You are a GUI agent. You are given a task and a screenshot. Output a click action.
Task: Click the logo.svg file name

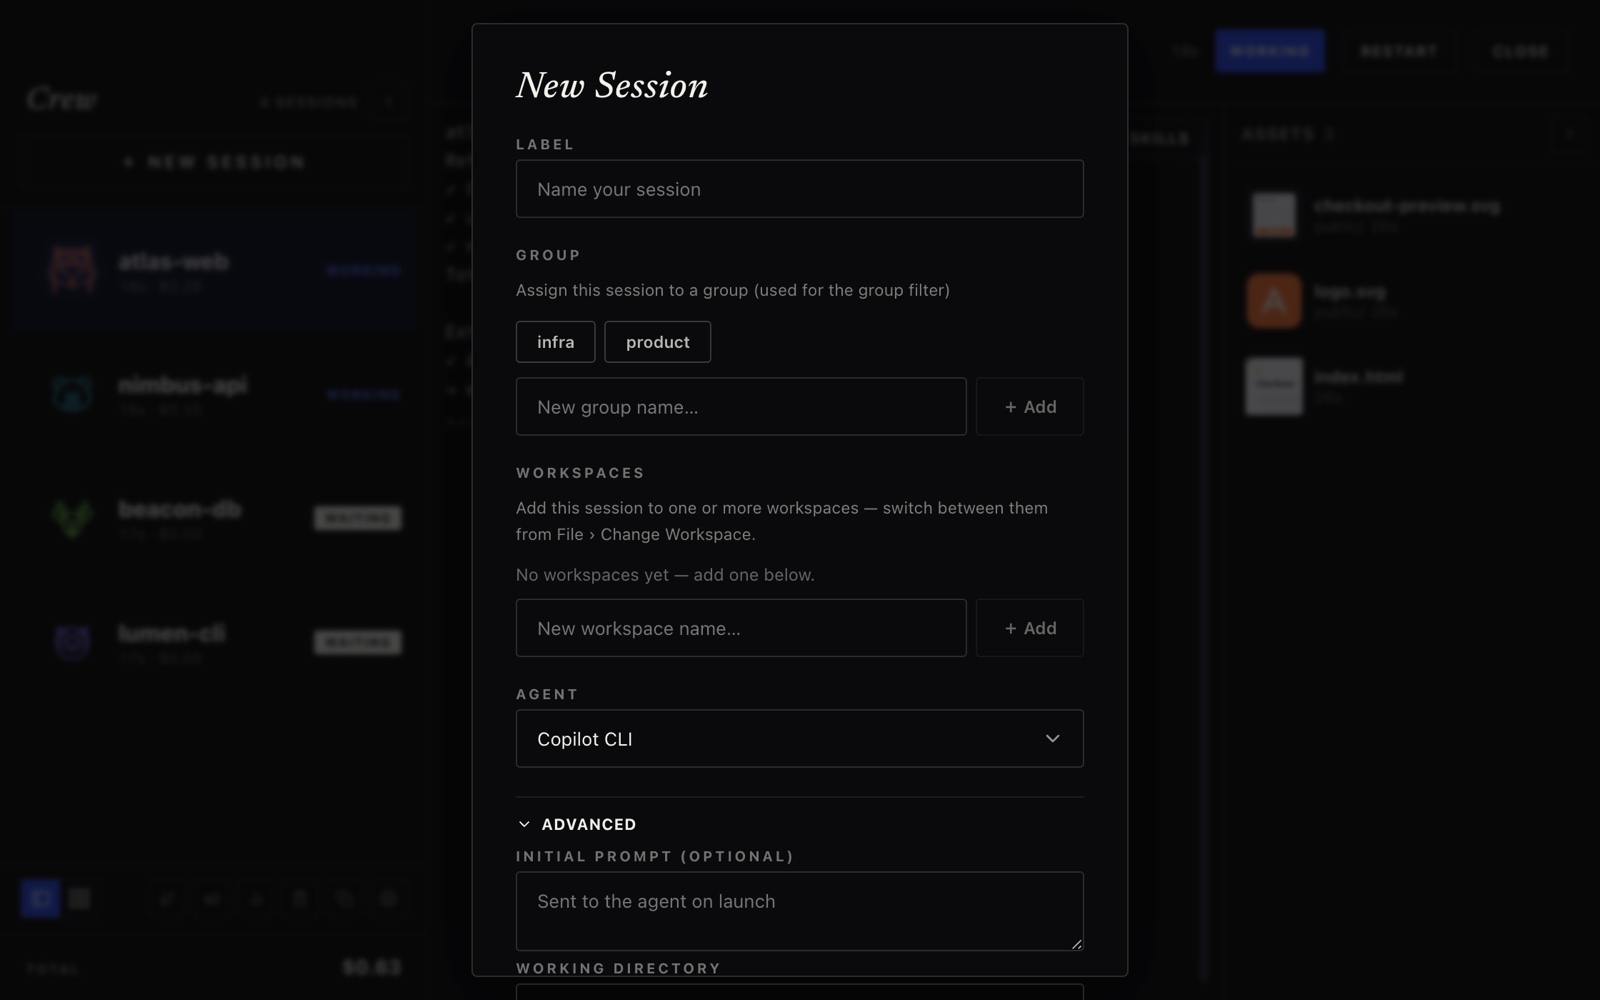[x=1349, y=292]
